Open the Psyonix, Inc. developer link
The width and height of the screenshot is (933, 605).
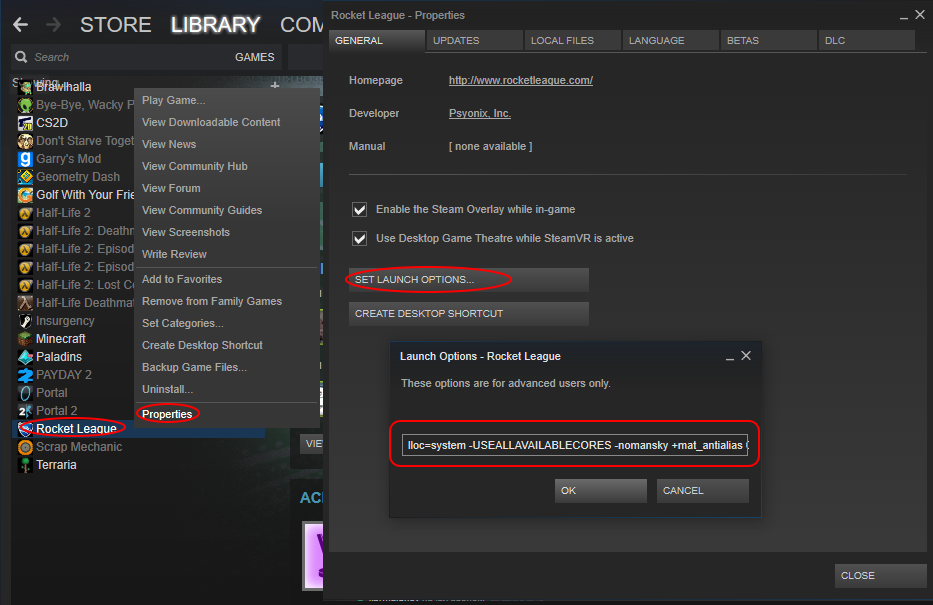(x=480, y=114)
